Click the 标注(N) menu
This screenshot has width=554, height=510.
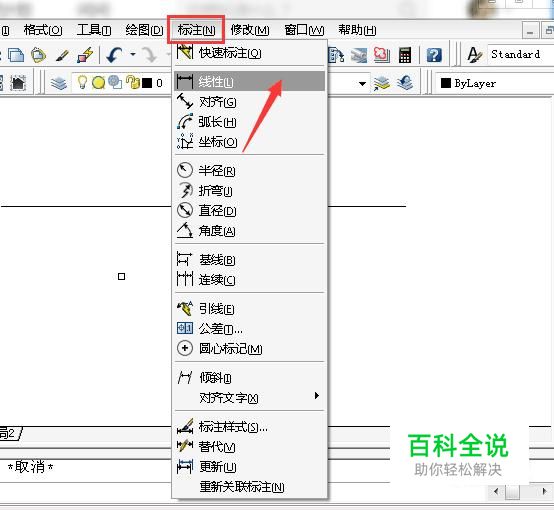coord(196,30)
